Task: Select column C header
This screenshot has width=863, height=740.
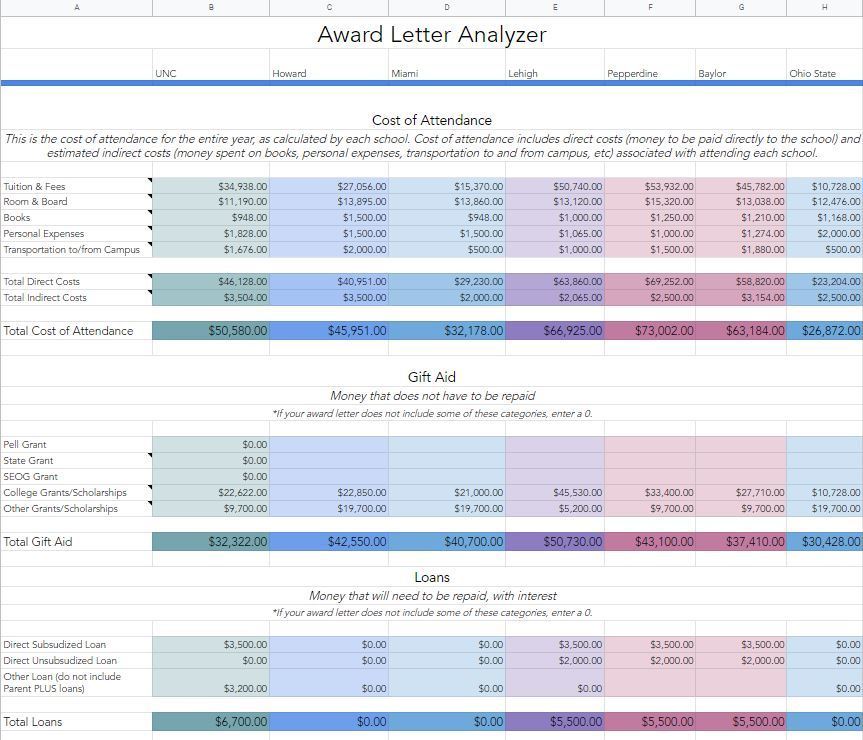Action: coord(329,7)
